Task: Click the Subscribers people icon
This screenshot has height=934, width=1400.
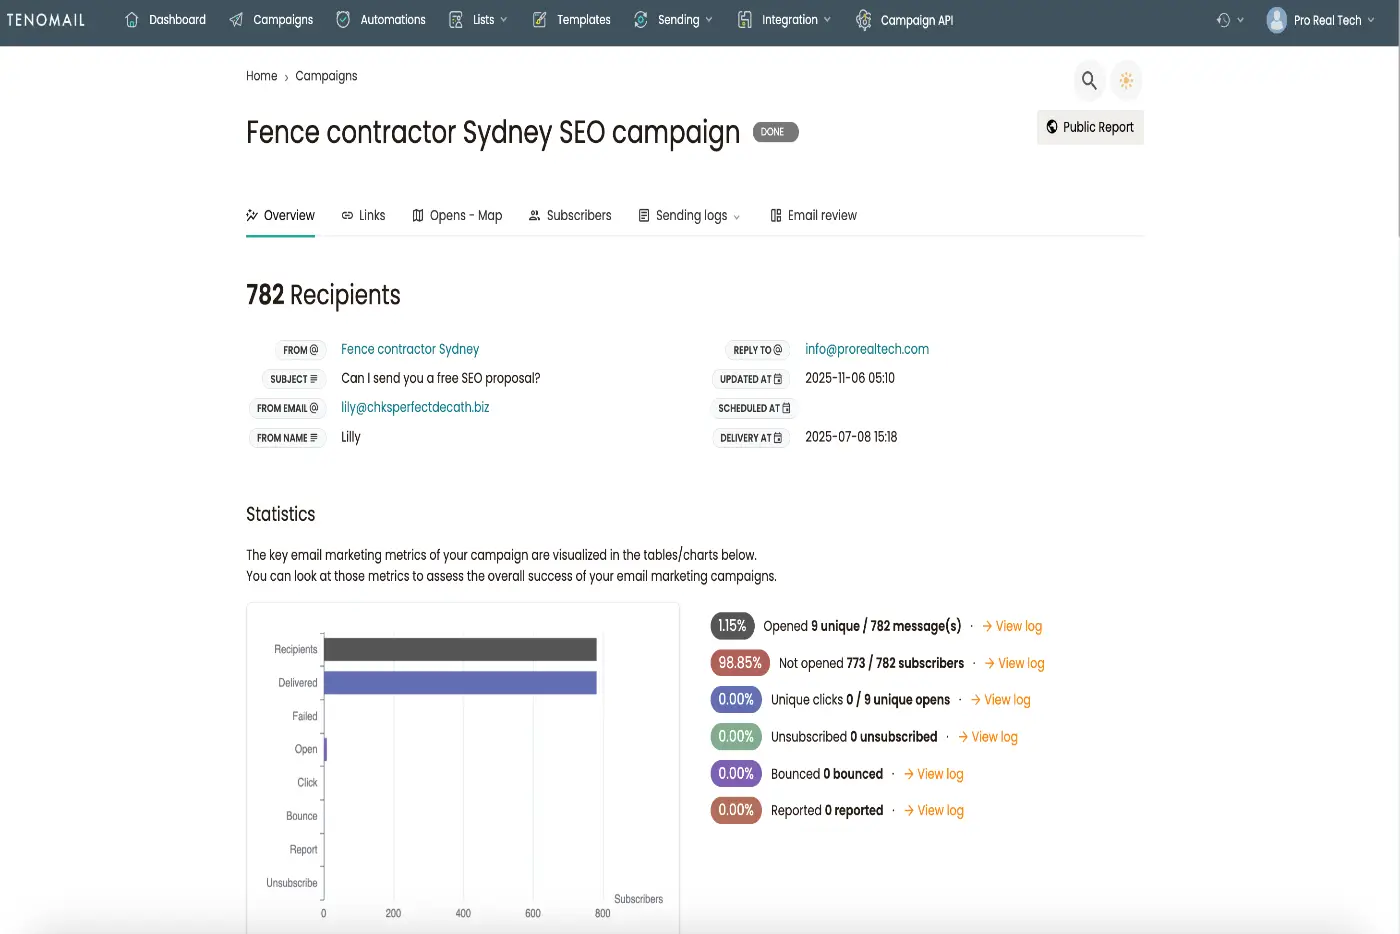Action: pyautogui.click(x=535, y=215)
